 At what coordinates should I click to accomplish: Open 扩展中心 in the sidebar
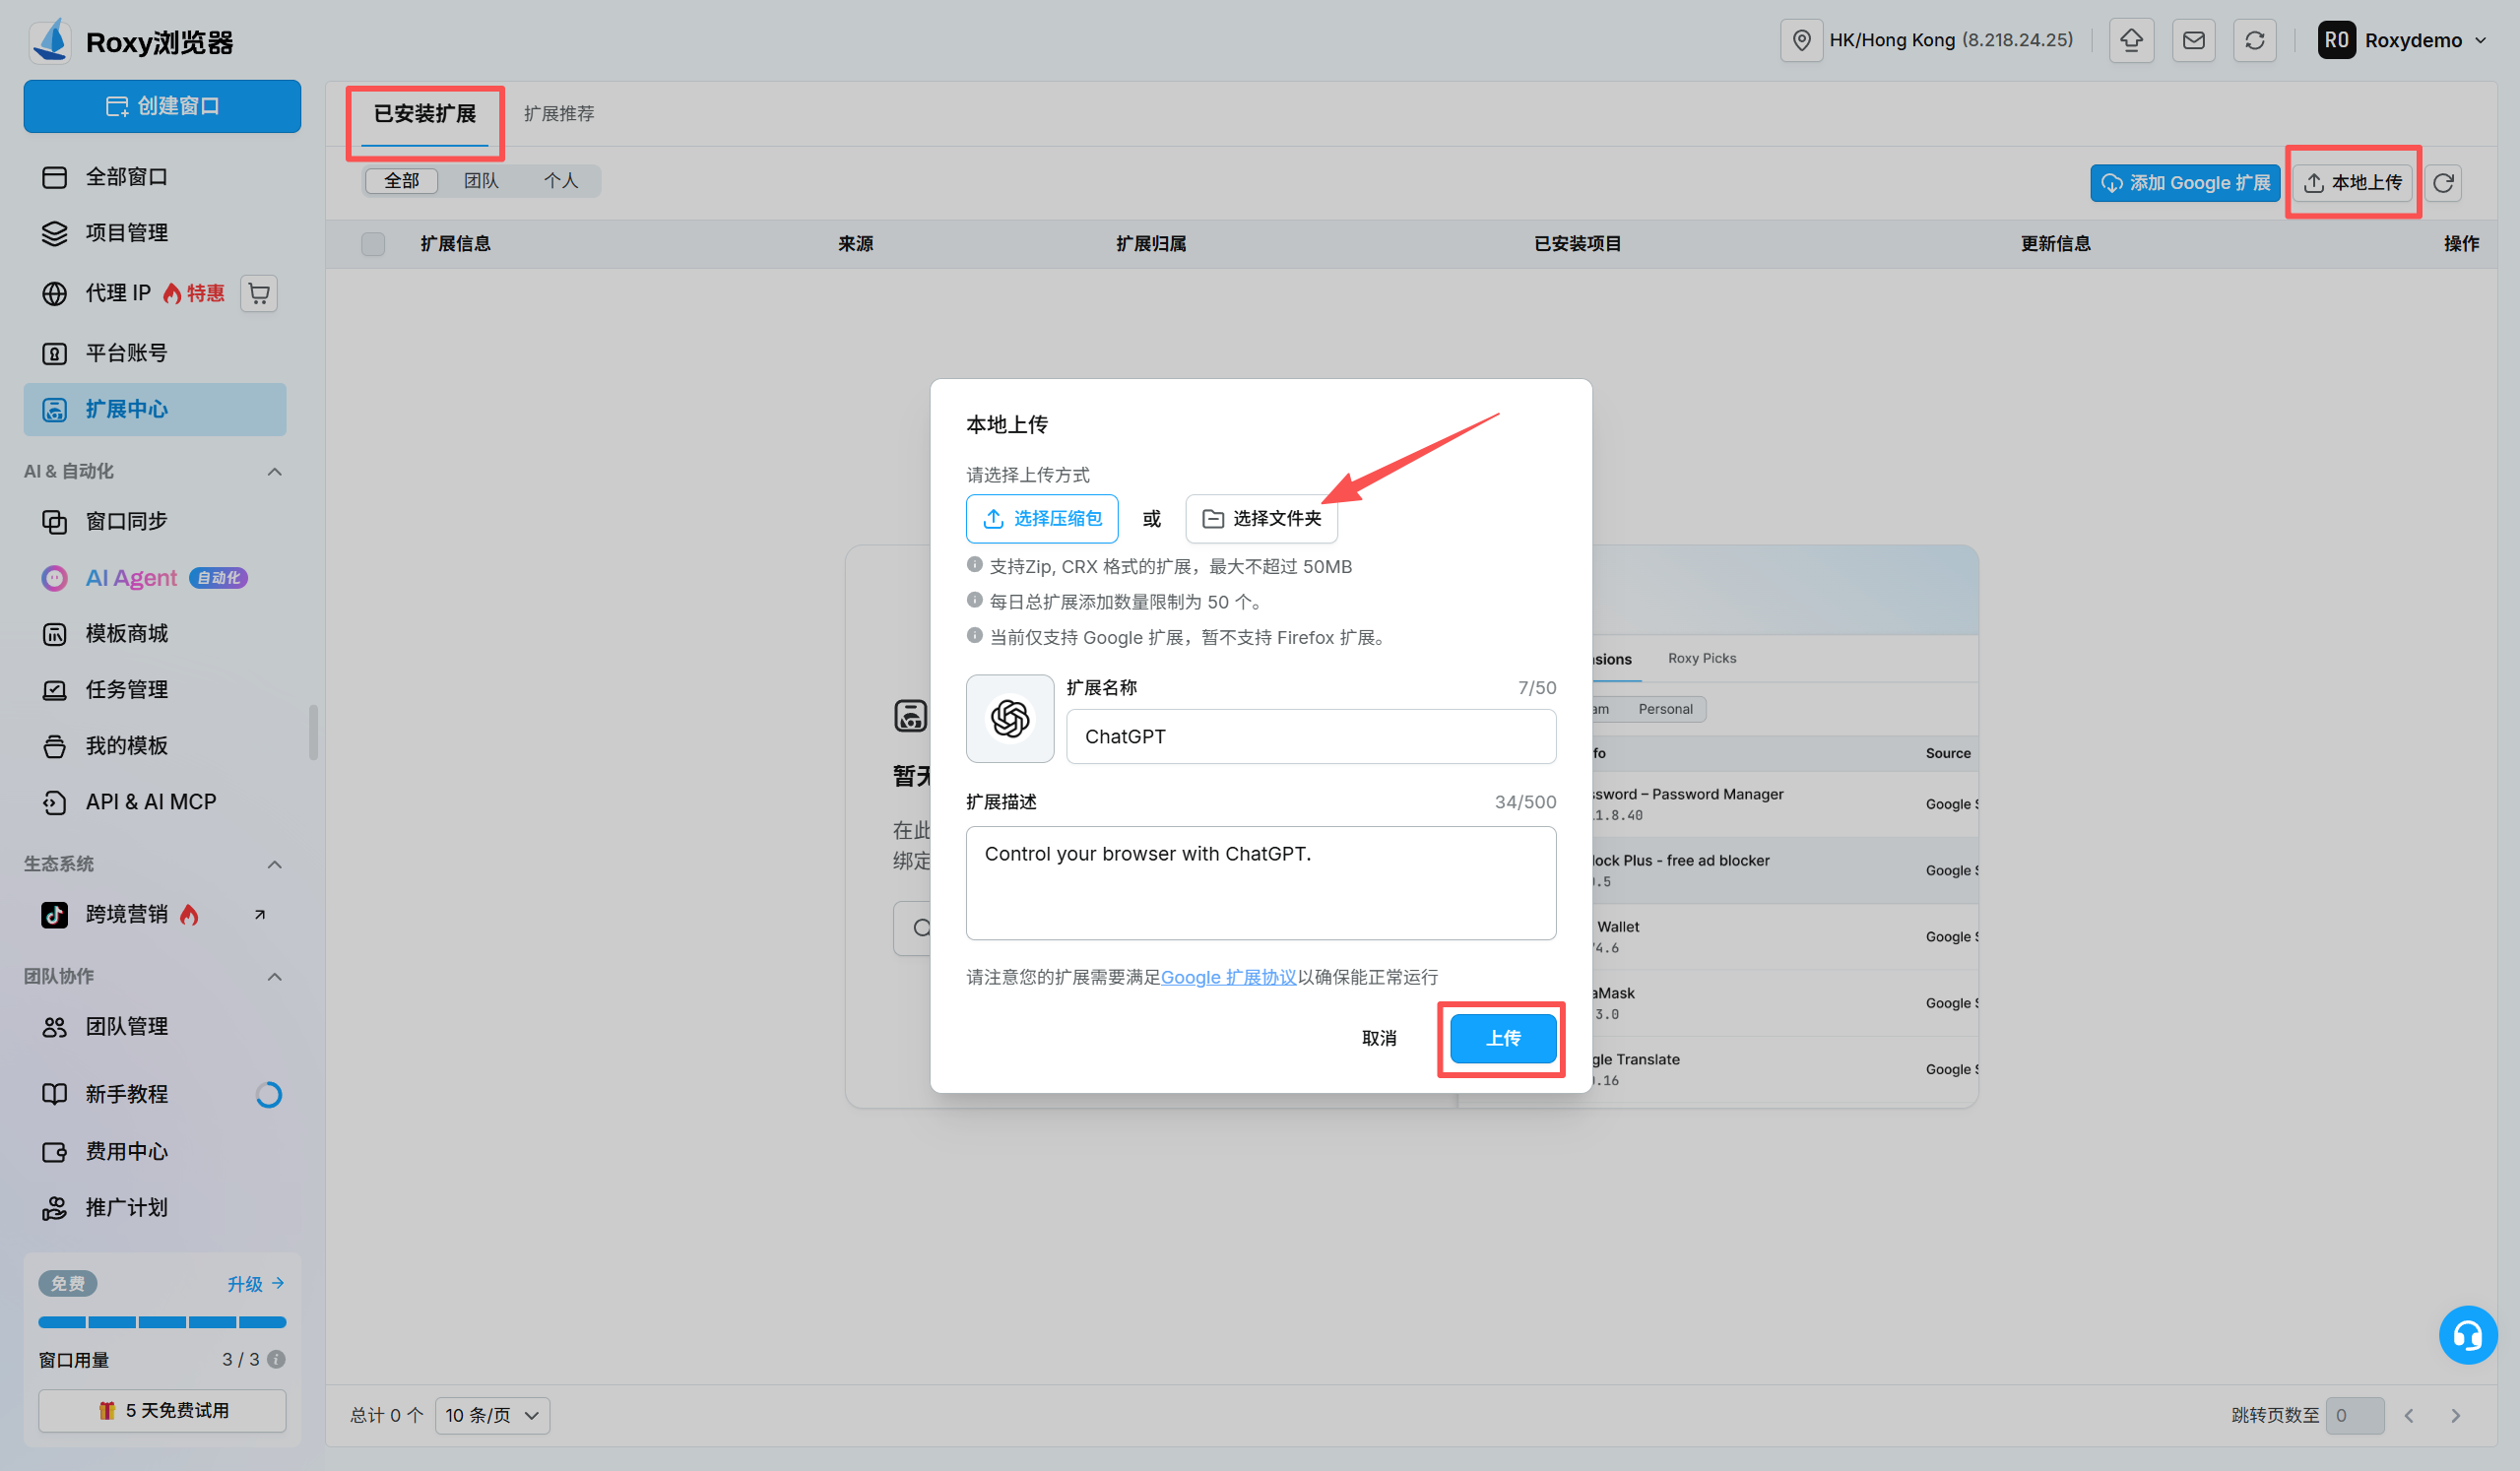click(x=155, y=409)
